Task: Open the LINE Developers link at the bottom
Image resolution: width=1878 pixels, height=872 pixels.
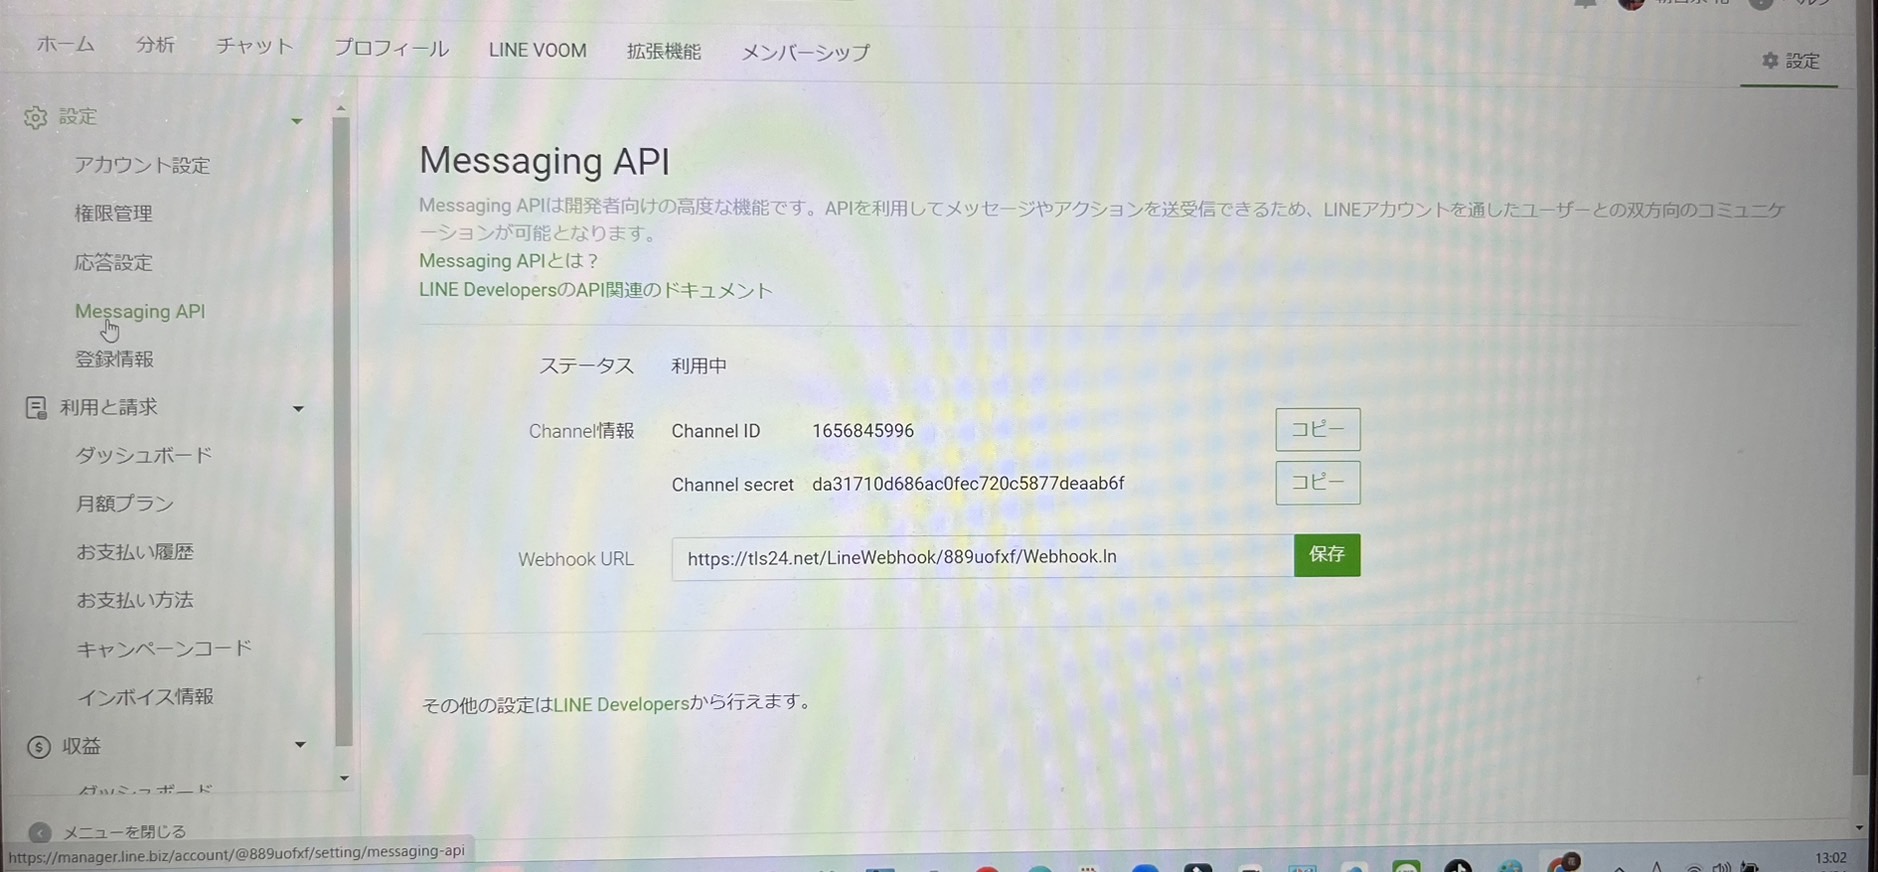Action: pyautogui.click(x=621, y=704)
